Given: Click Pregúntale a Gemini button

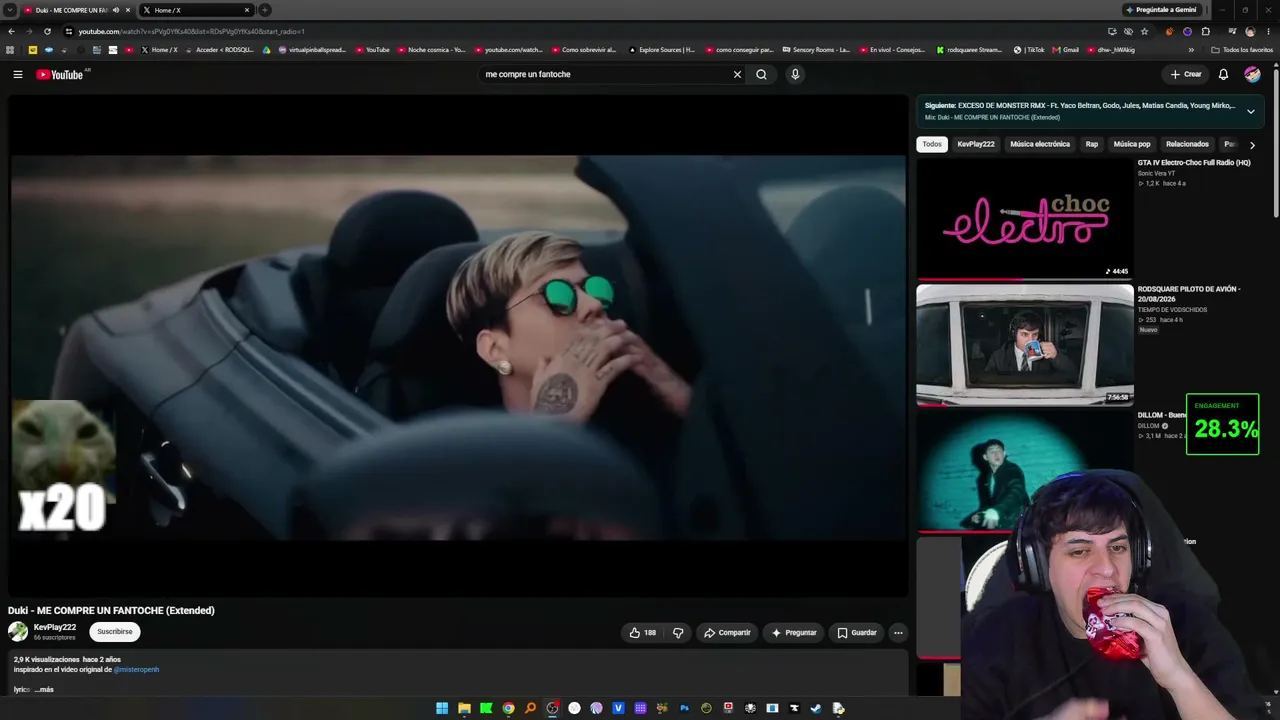Looking at the screenshot, I should tap(1161, 10).
